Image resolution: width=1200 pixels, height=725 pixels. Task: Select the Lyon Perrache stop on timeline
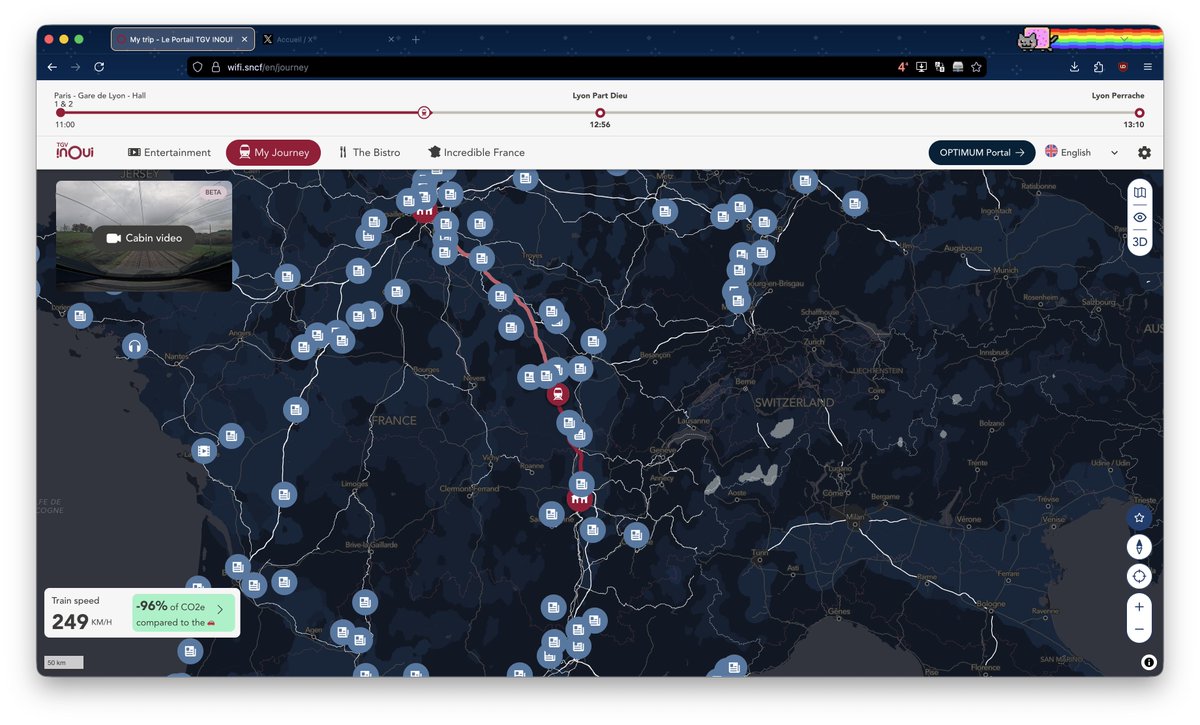pos(1139,113)
